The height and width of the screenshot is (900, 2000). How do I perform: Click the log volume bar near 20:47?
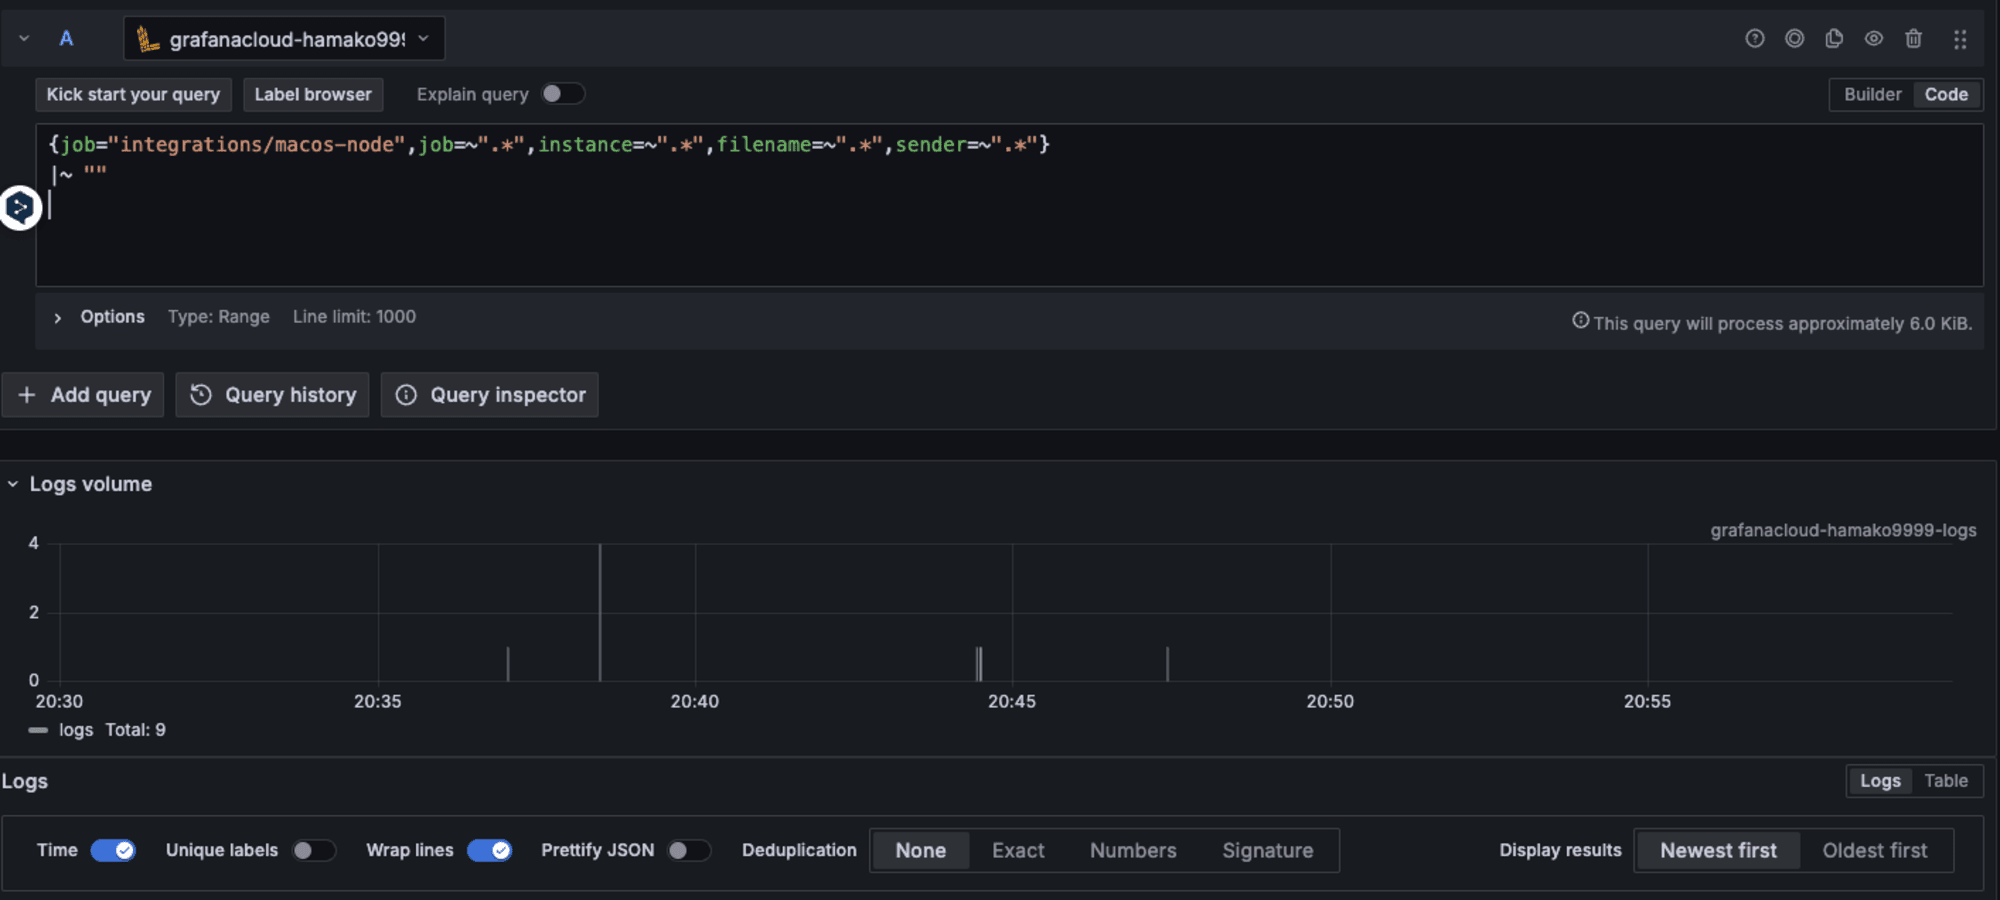(1167, 664)
